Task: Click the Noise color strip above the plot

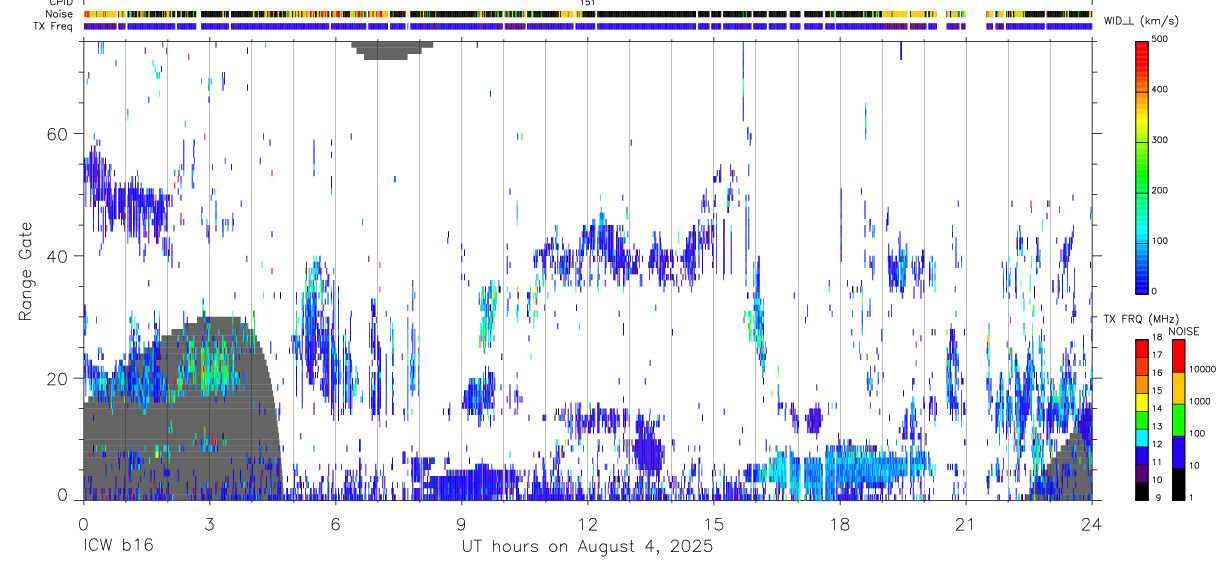Action: 587,14
